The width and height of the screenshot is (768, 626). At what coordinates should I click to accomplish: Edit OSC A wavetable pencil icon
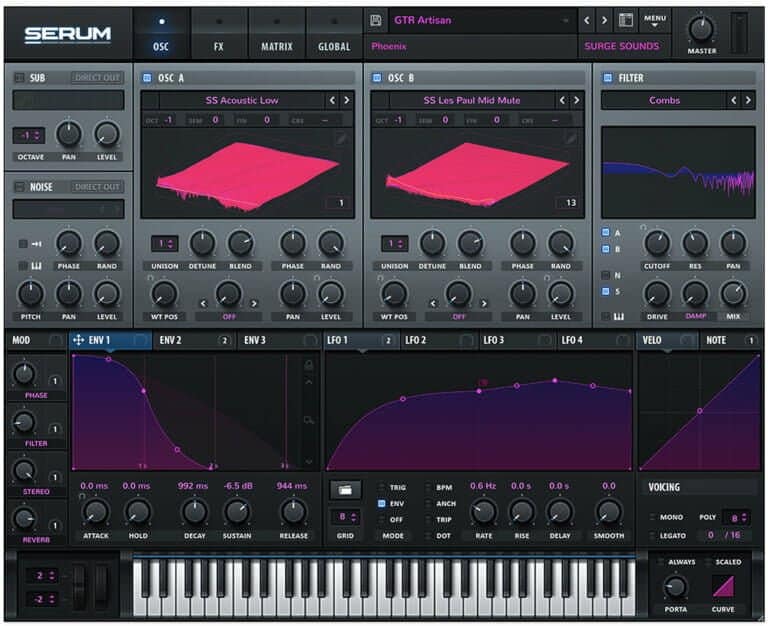point(341,138)
